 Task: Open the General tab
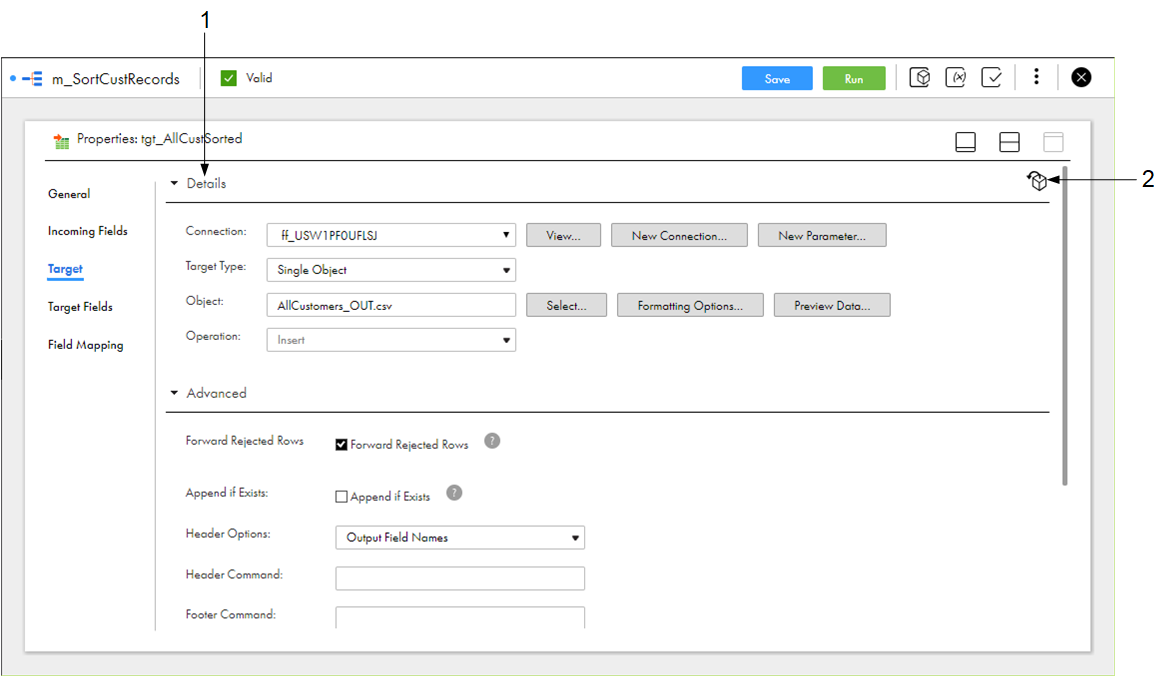[x=69, y=194]
